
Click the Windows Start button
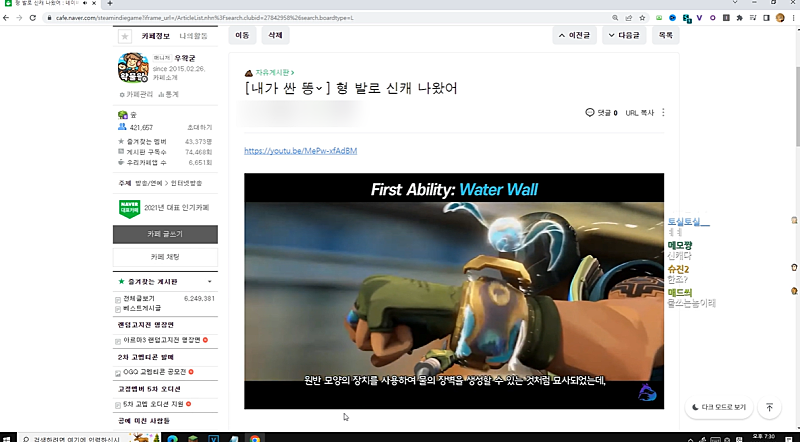click(x=6, y=438)
